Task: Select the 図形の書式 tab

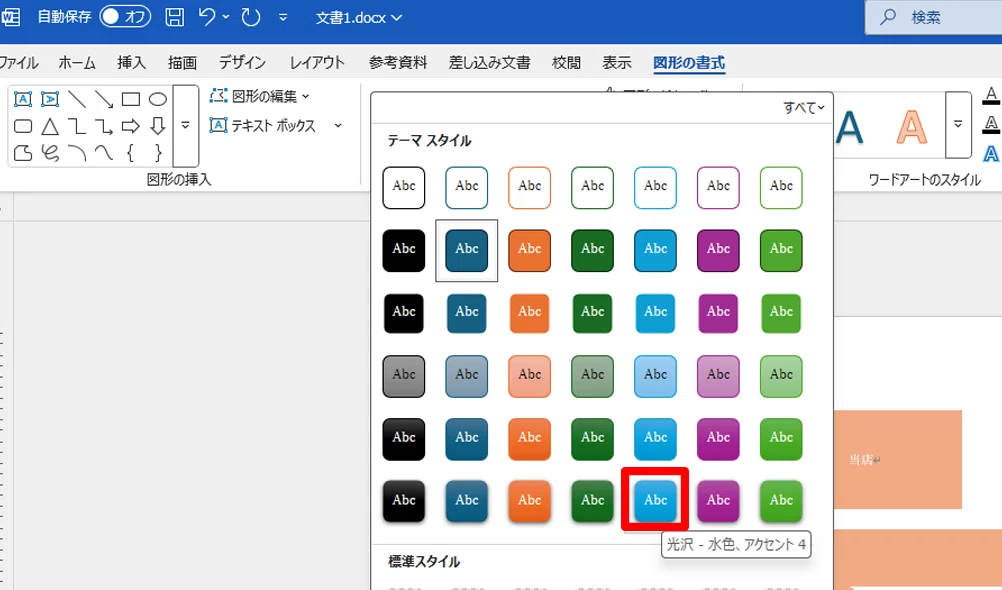Action: pos(689,62)
